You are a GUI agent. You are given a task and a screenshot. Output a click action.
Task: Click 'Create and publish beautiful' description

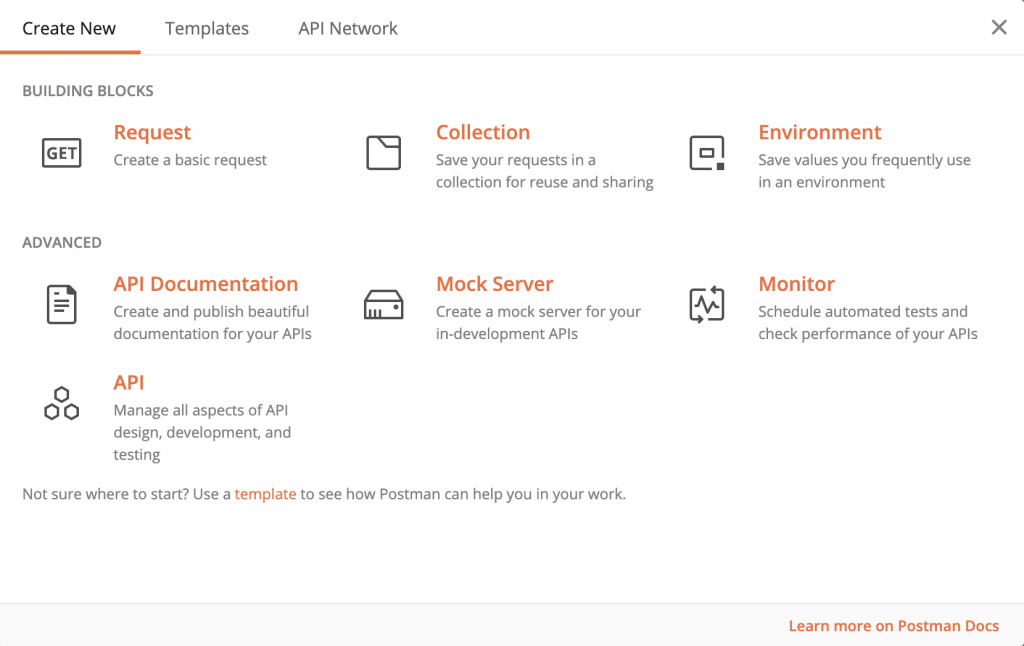[x=211, y=312]
